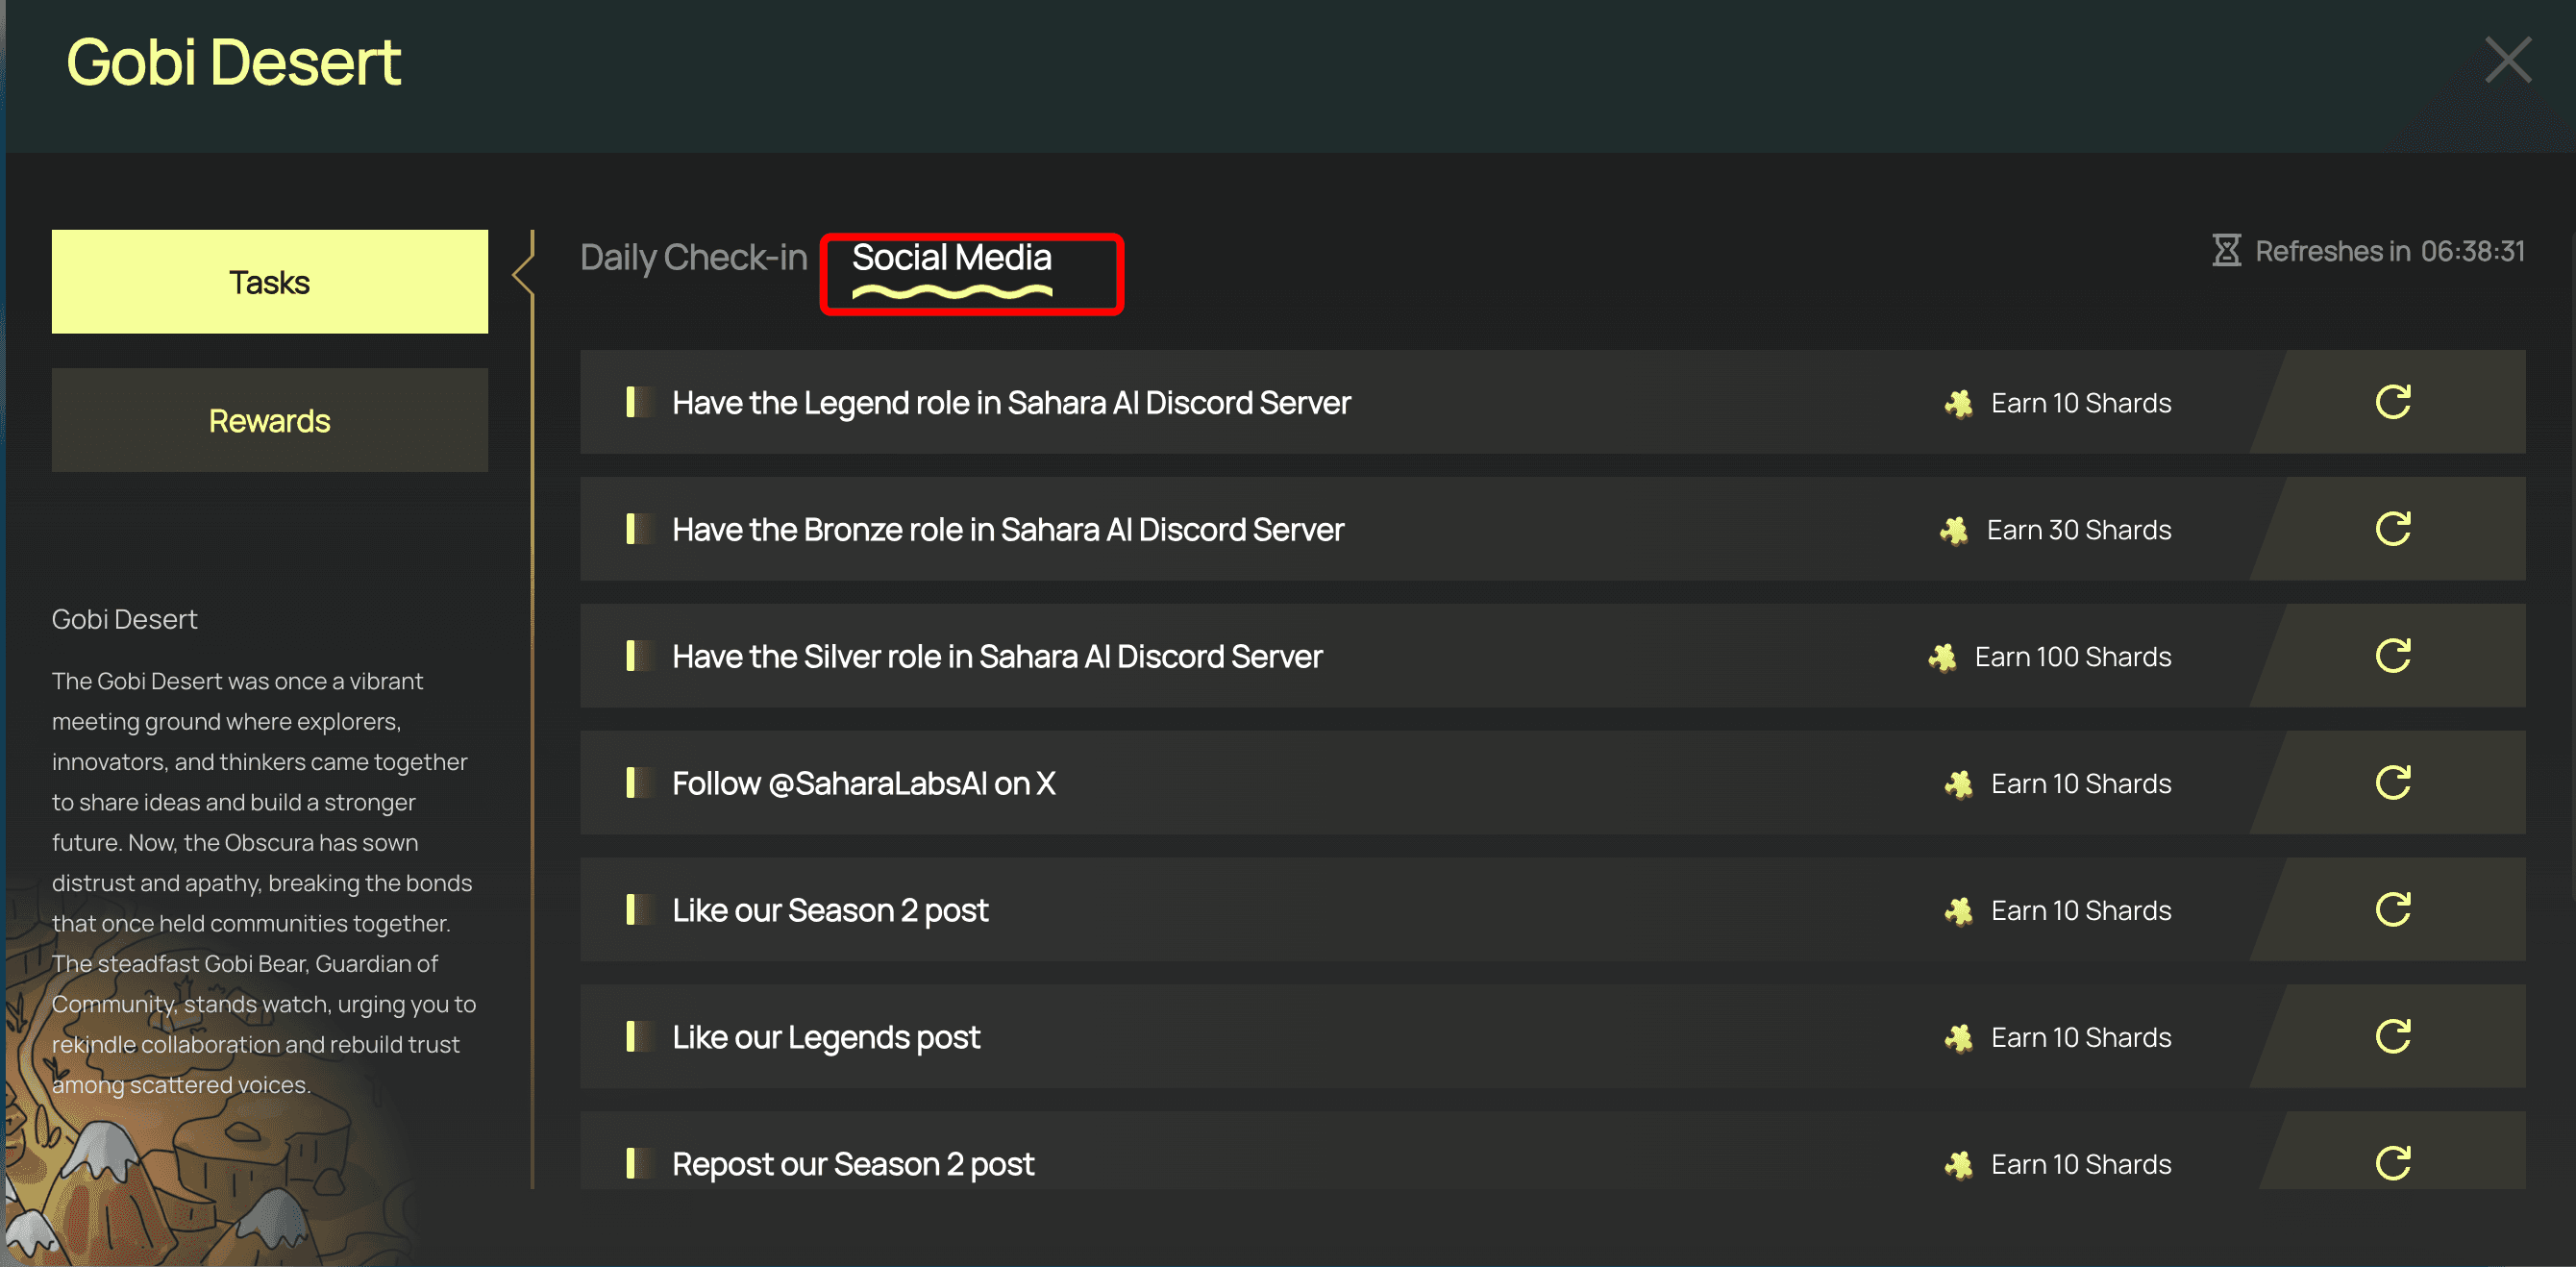Viewport: 2576px width, 1267px height.
Task: Click the shard icon beside Earn 100 Shards
Action: (1942, 657)
